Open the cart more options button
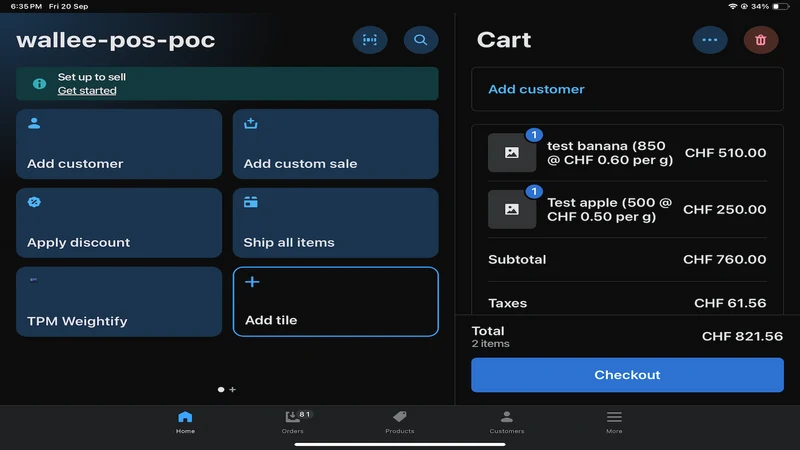Viewport: 800px width, 450px height. pyautogui.click(x=710, y=40)
